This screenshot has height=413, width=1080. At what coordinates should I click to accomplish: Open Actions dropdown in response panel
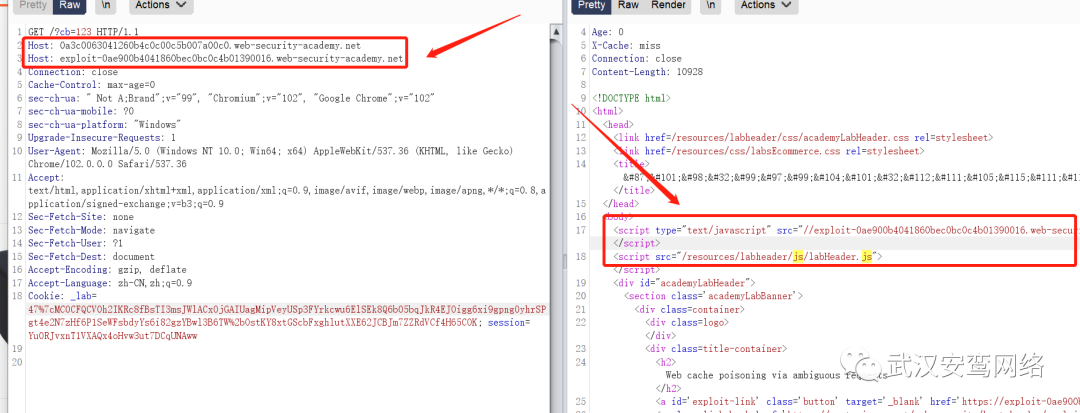click(x=766, y=6)
